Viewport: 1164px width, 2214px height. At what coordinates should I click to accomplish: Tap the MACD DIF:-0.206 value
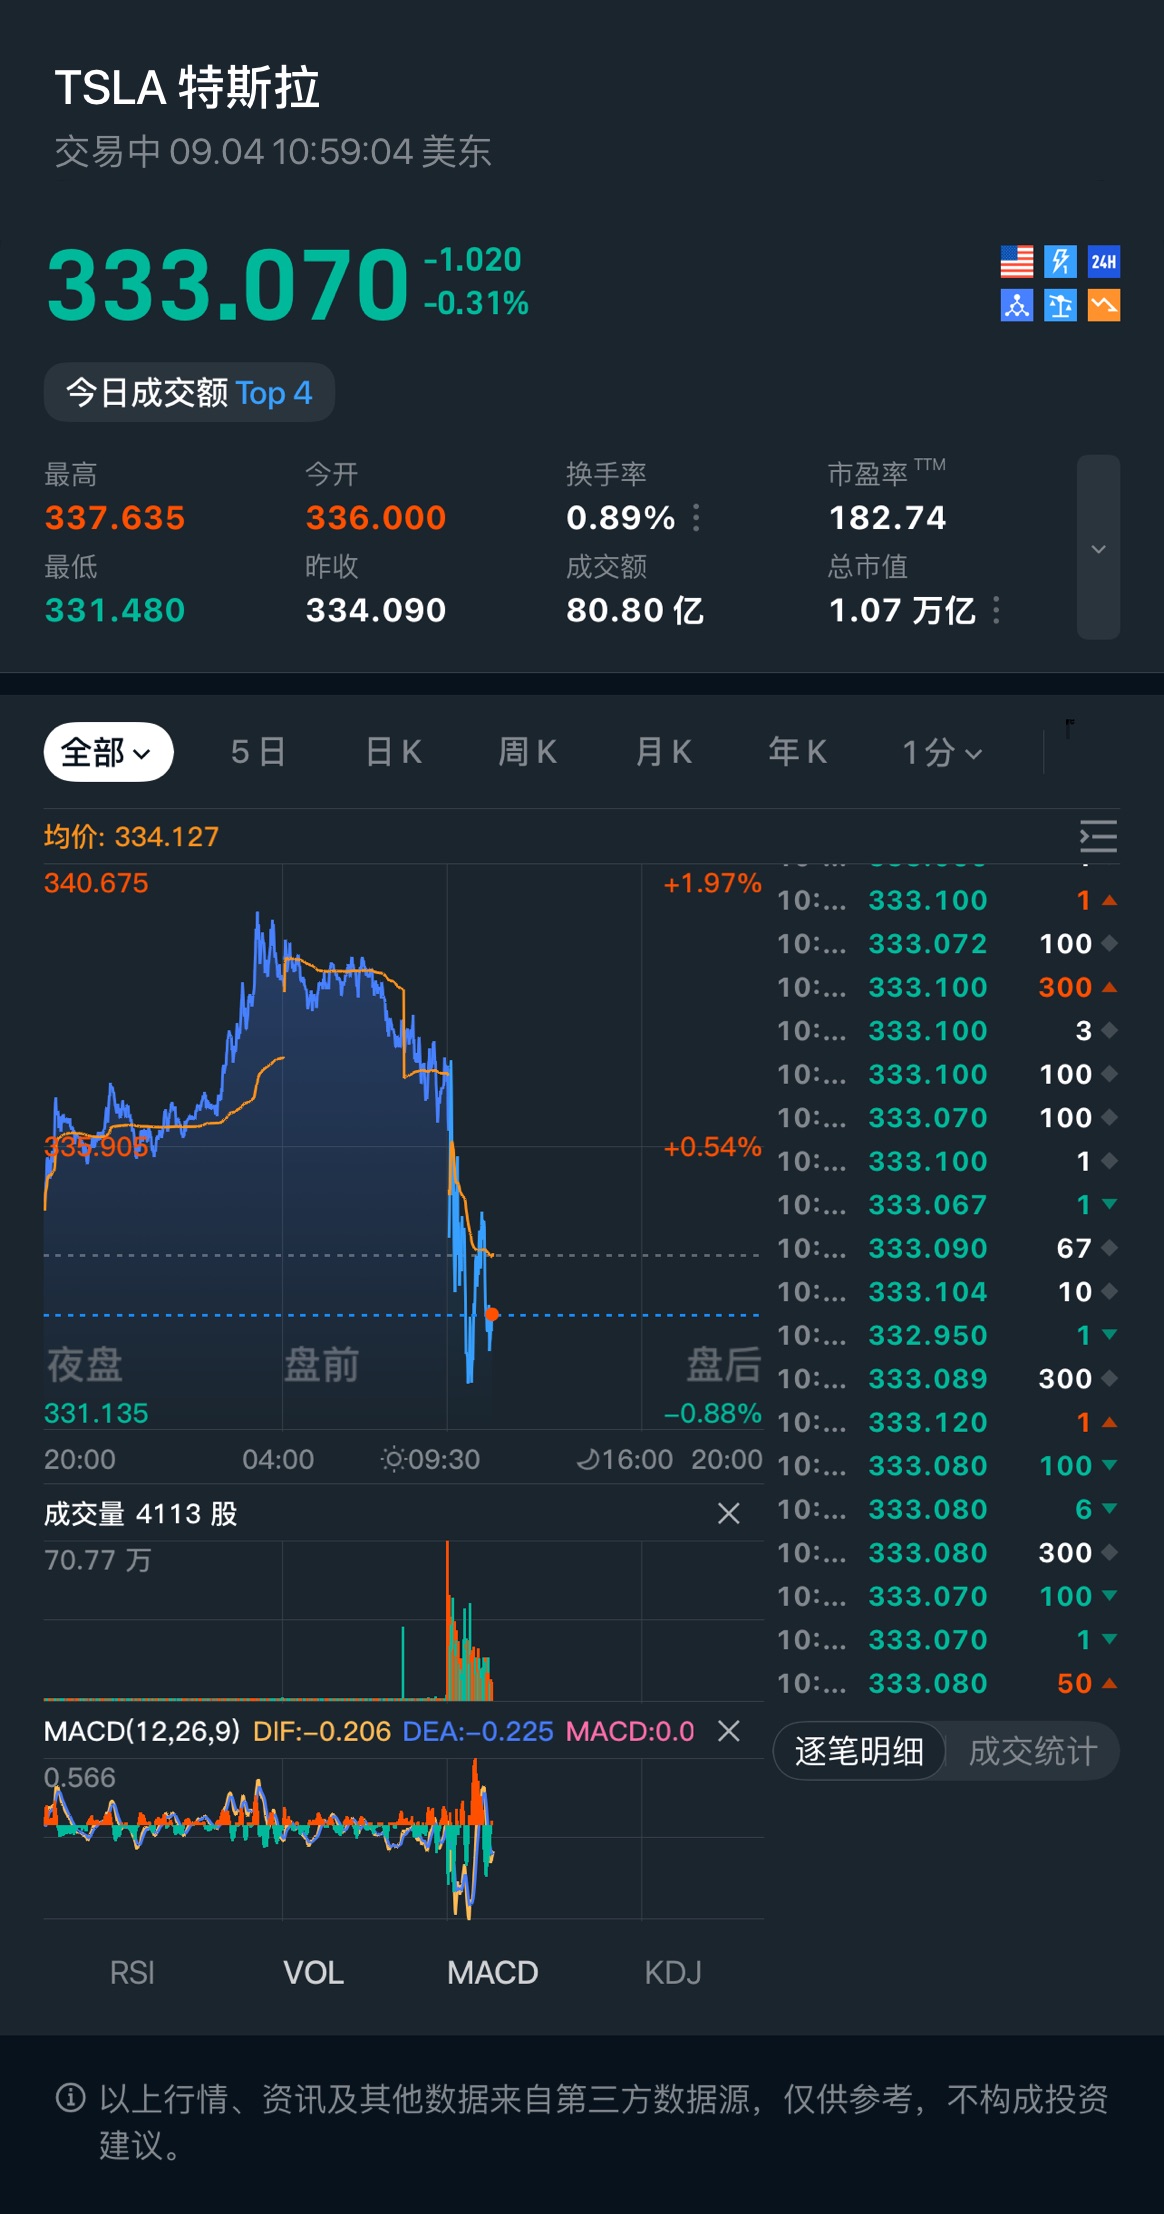pyautogui.click(x=322, y=1731)
